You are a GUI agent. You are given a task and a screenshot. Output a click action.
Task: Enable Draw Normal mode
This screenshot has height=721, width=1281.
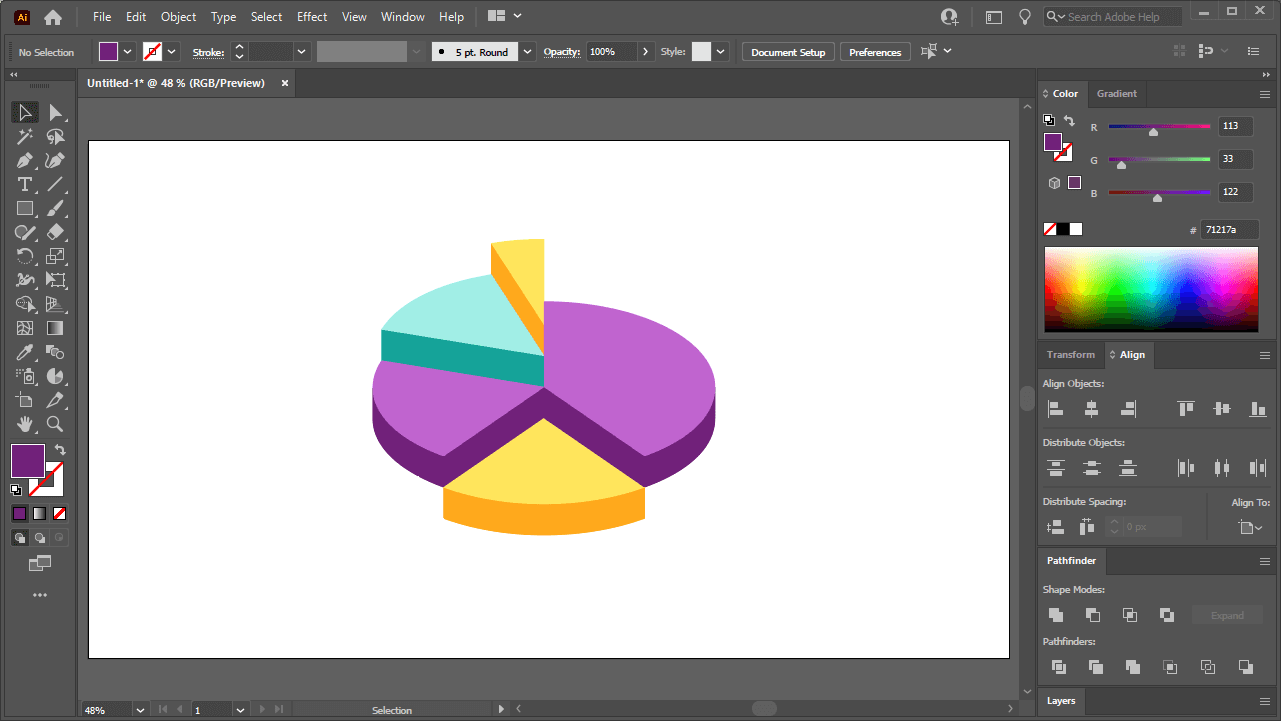(20, 538)
